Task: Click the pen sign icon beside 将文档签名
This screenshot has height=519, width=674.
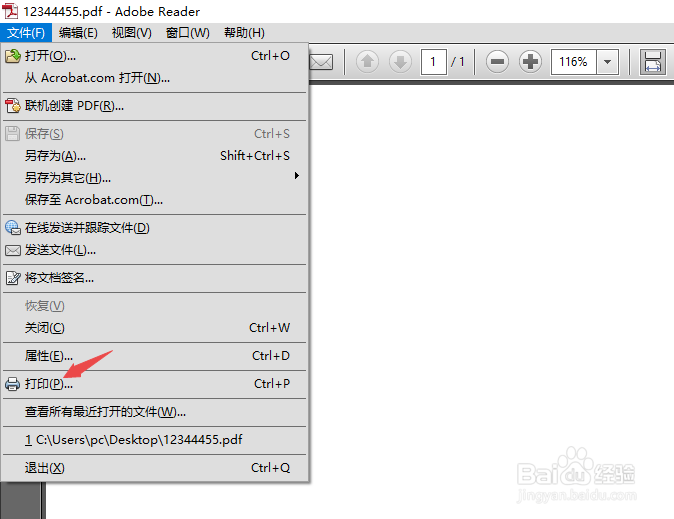Action: click(13, 278)
